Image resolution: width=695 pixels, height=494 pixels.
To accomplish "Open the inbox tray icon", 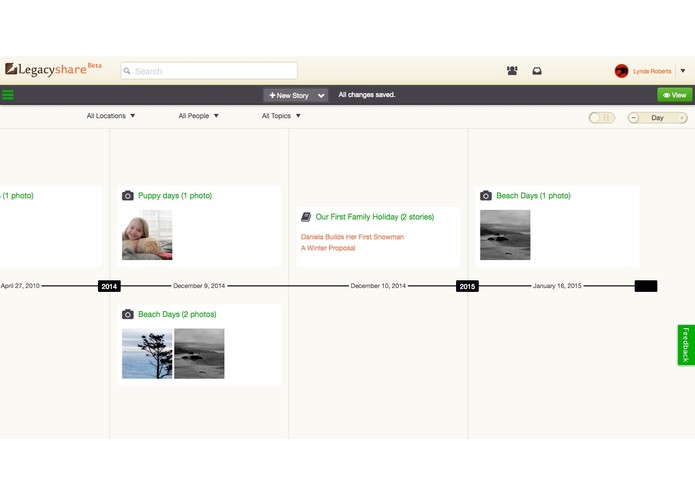I will [537, 71].
